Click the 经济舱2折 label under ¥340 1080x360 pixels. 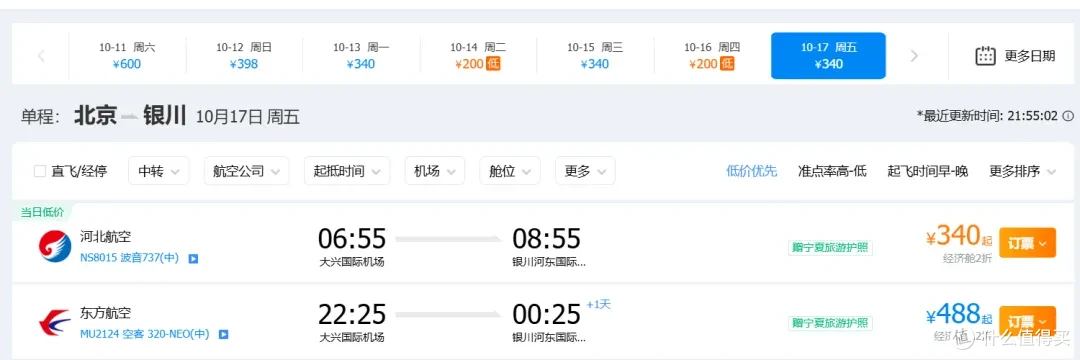968,259
